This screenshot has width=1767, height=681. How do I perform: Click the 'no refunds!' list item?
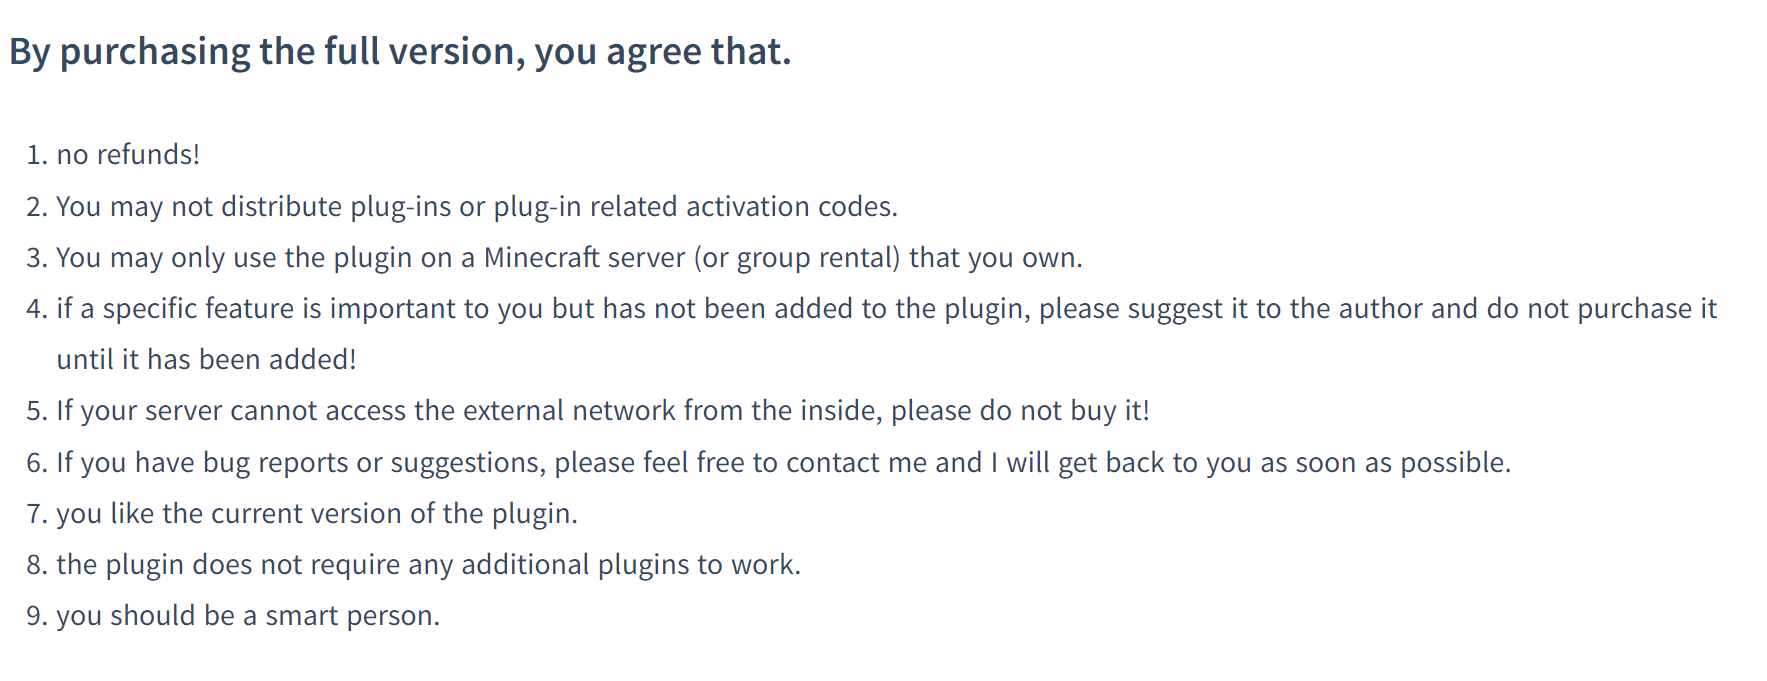pyautogui.click(x=128, y=155)
